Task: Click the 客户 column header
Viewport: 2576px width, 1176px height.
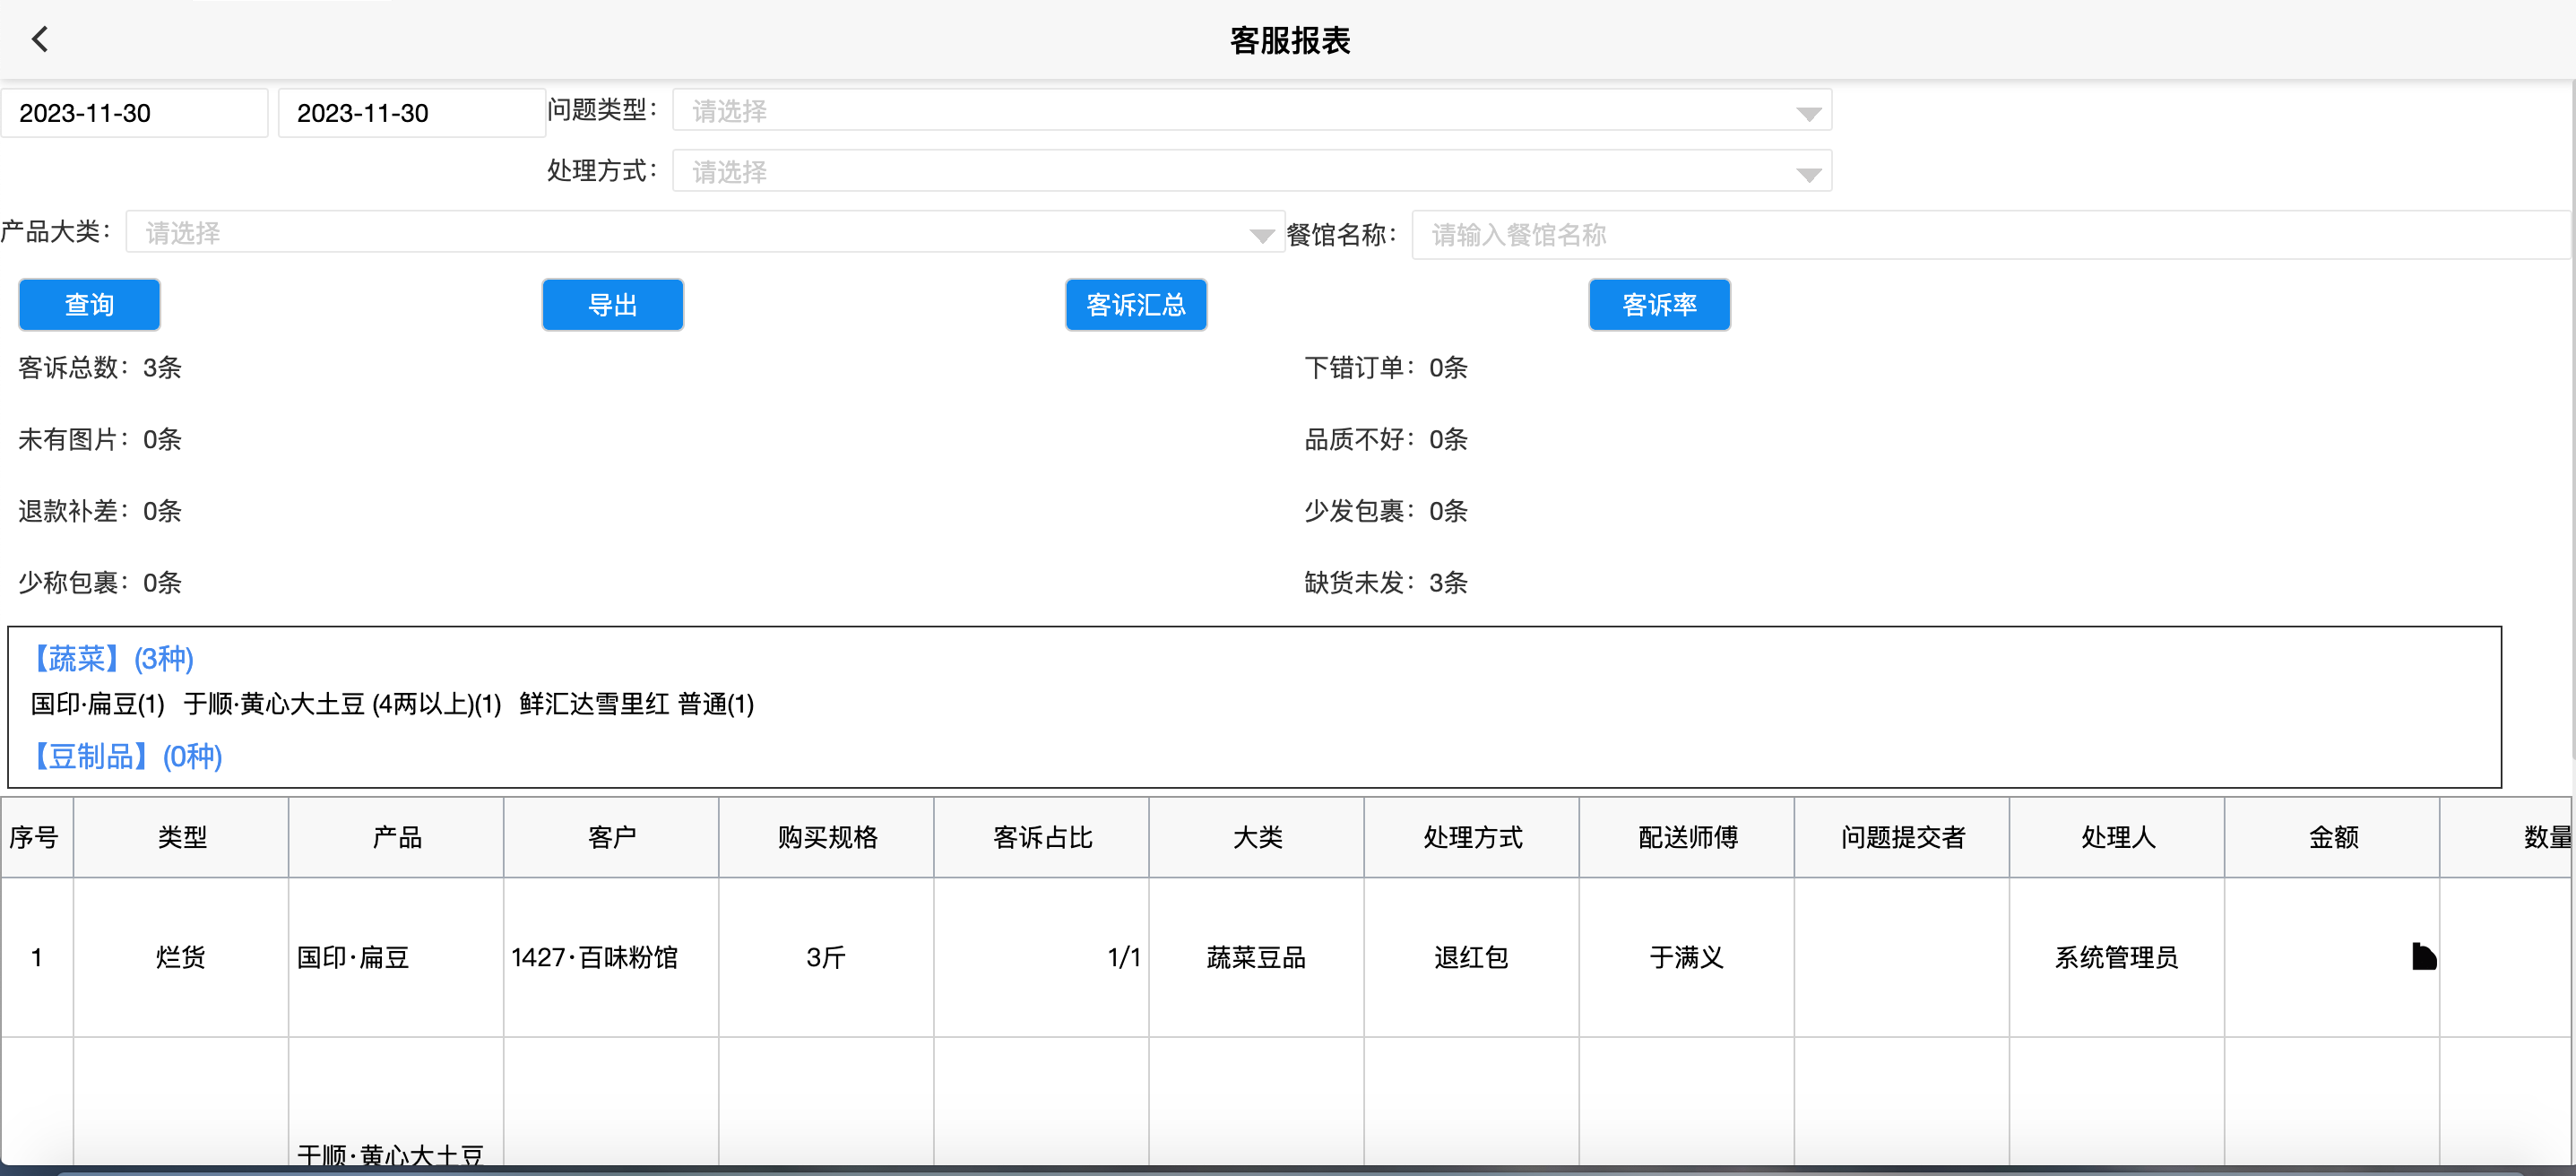Action: [x=611, y=838]
